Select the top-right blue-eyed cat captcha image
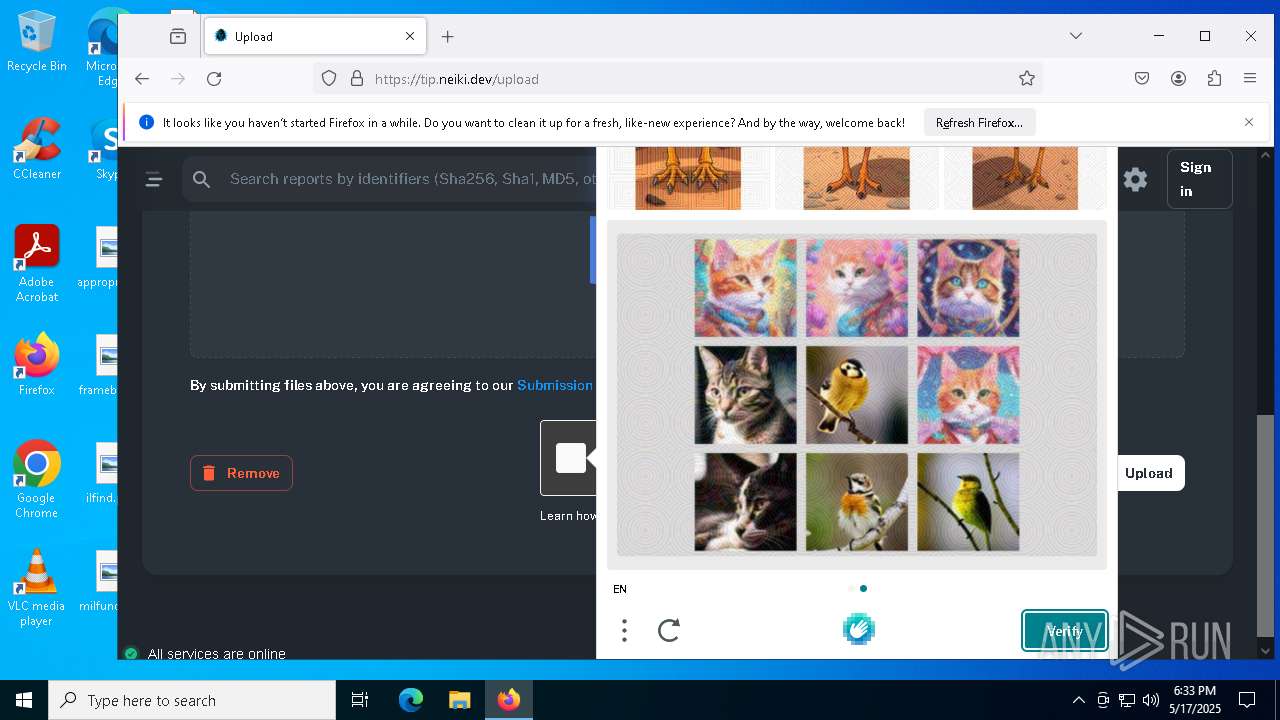The width and height of the screenshot is (1280, 720). tap(968, 288)
